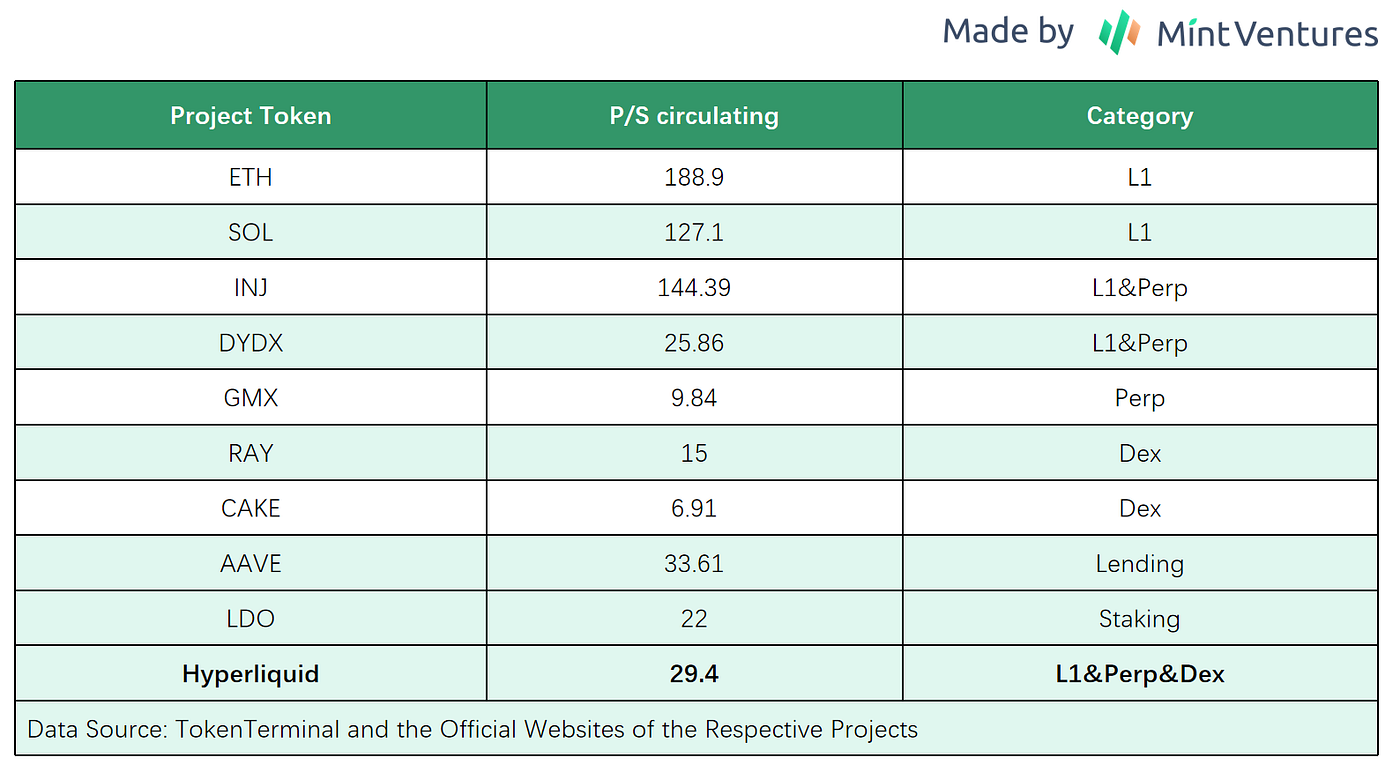
Task: Select the "P/S circulating" column header
Action: pyautogui.click(x=695, y=116)
